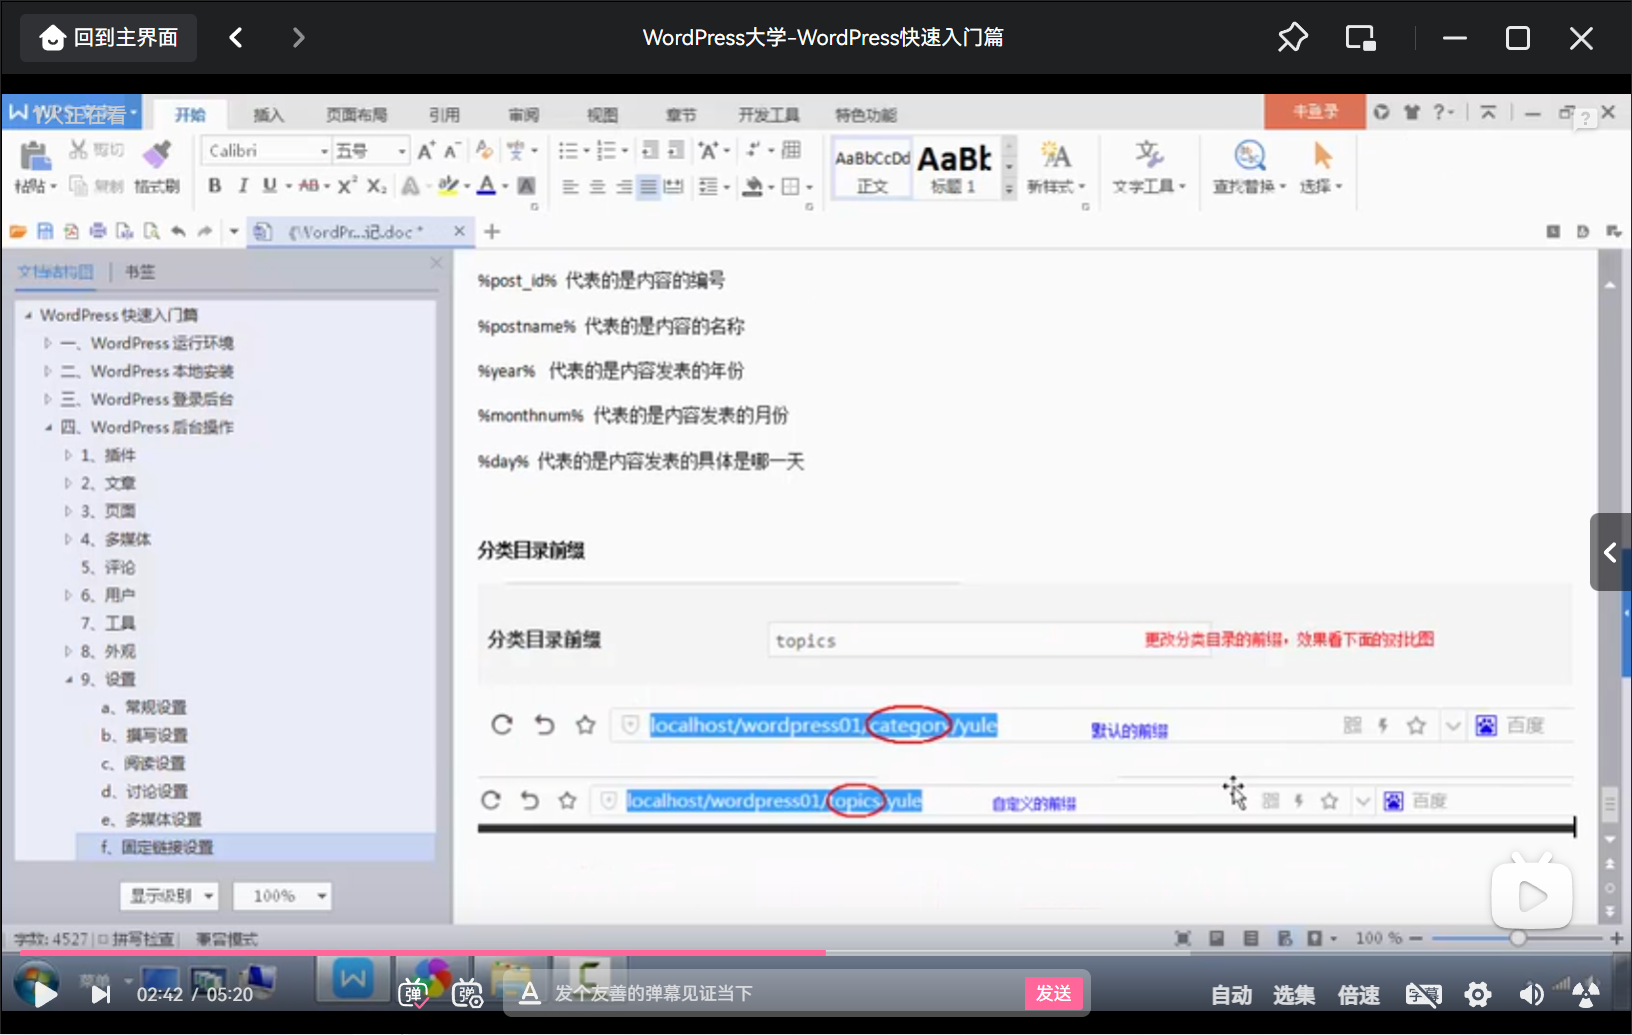Click the Find and Replace magnifier icon

(x=1249, y=155)
